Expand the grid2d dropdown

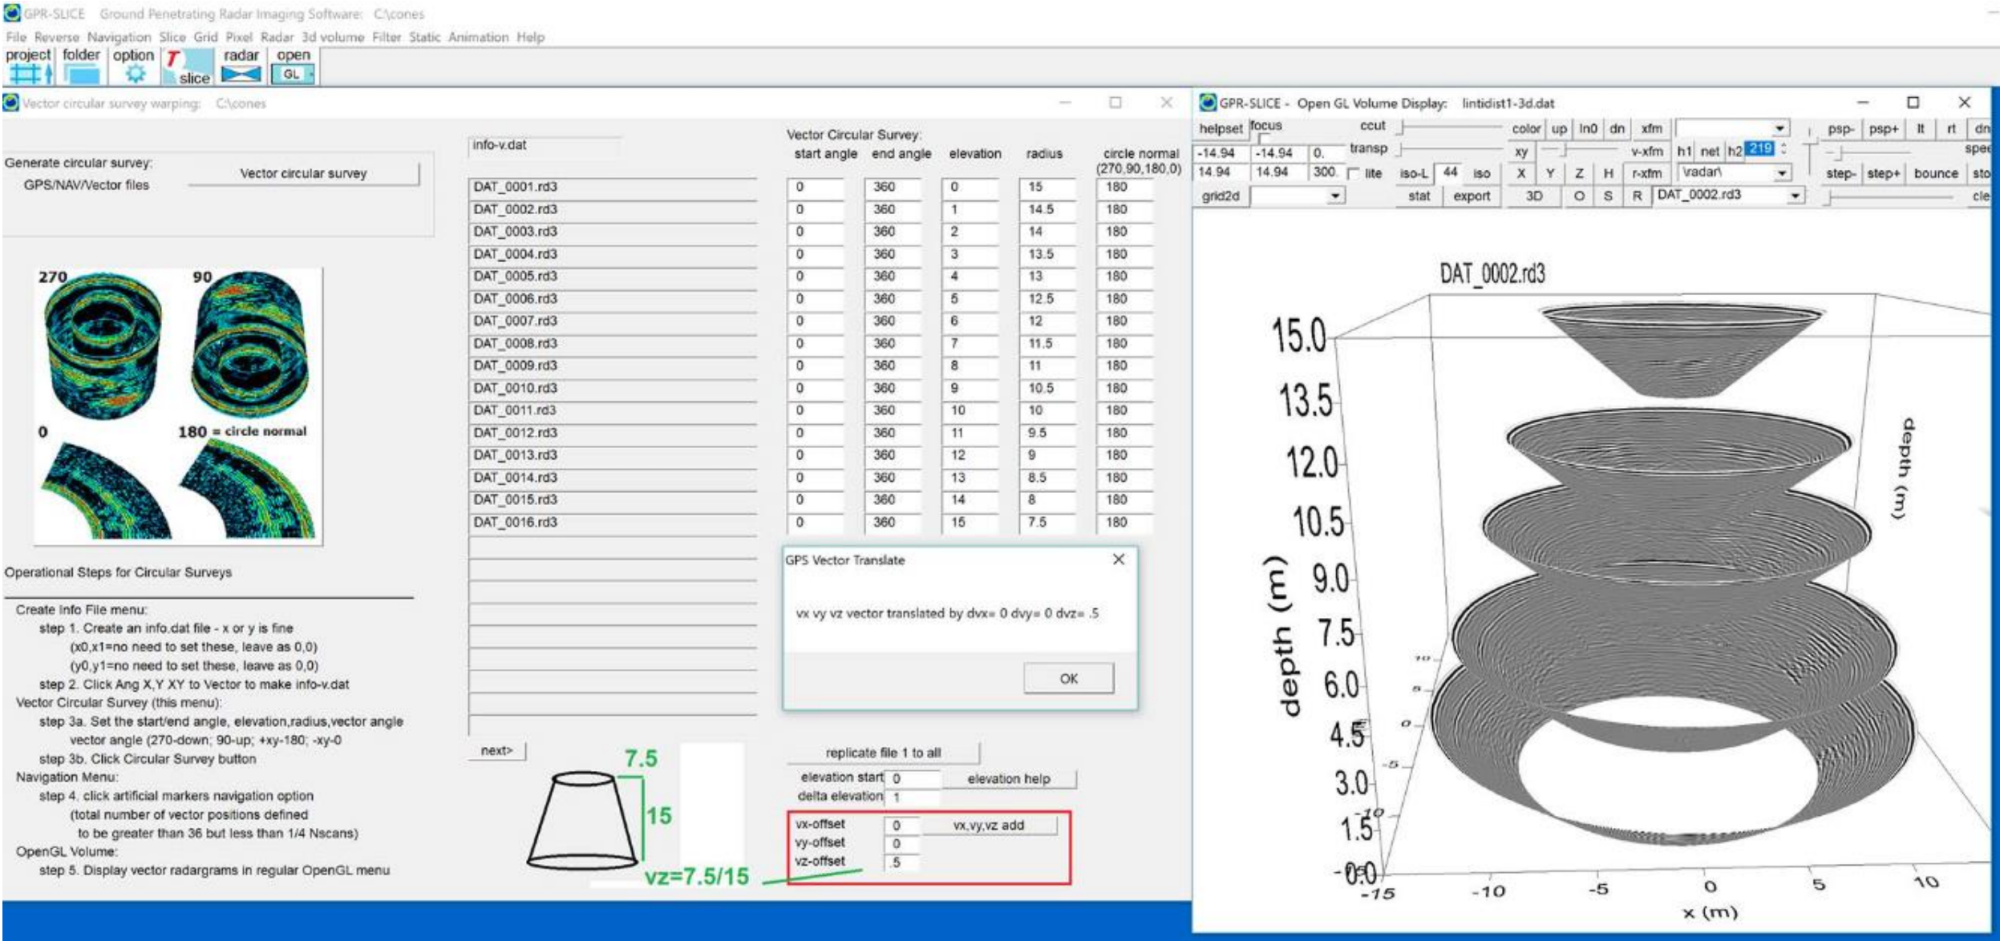1336,197
